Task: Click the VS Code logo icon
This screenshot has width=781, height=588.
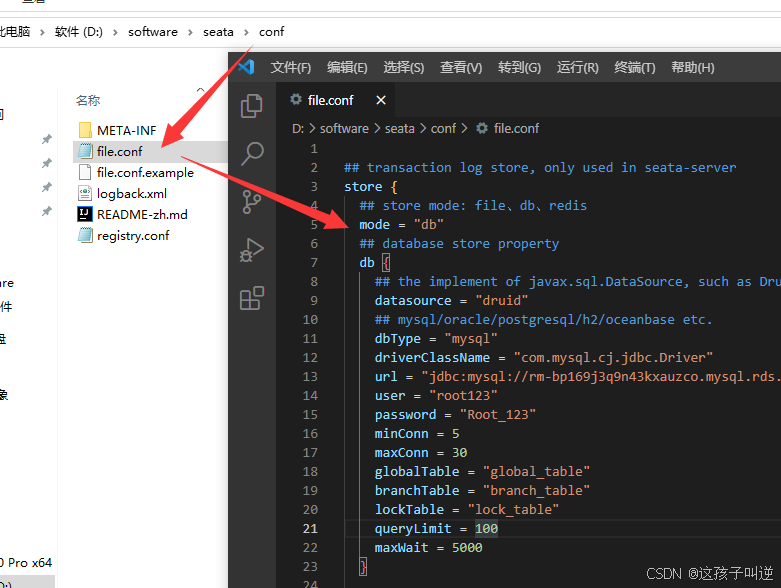Action: click(x=246, y=67)
